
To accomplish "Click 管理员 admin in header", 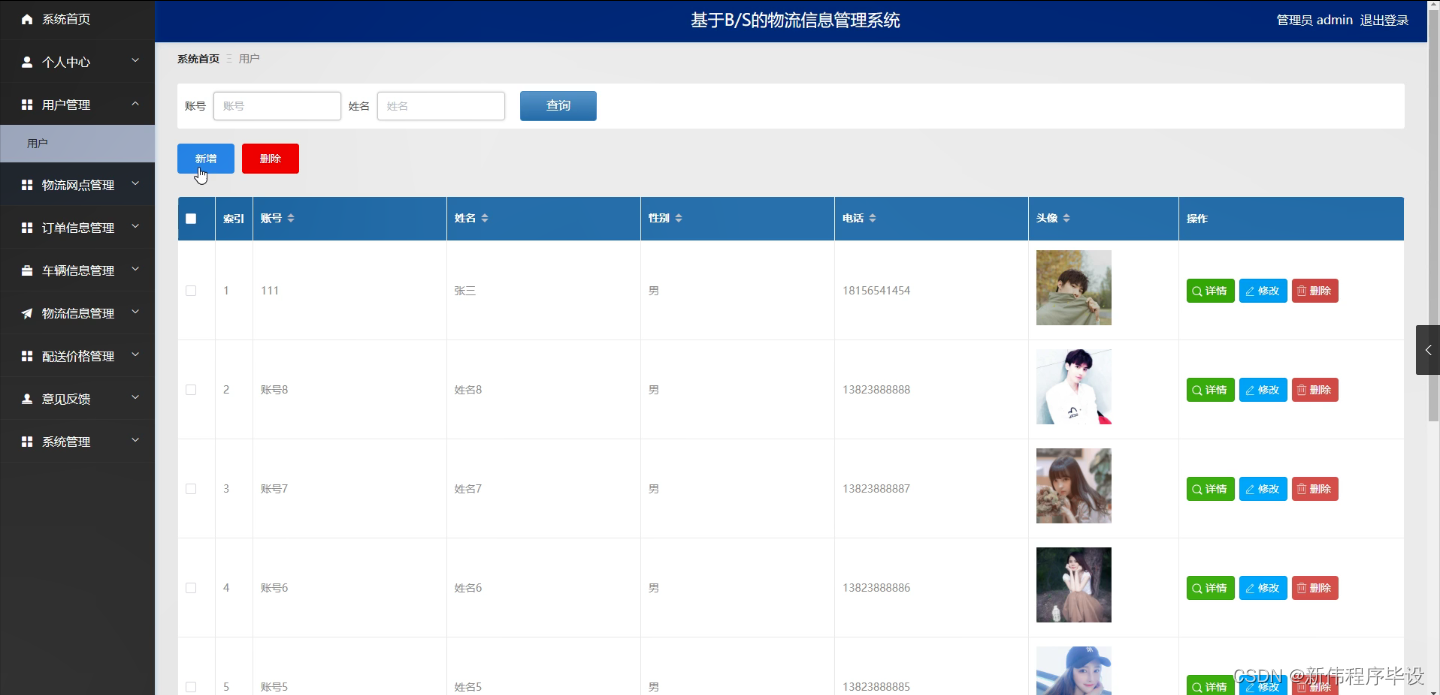I will (x=1314, y=20).
